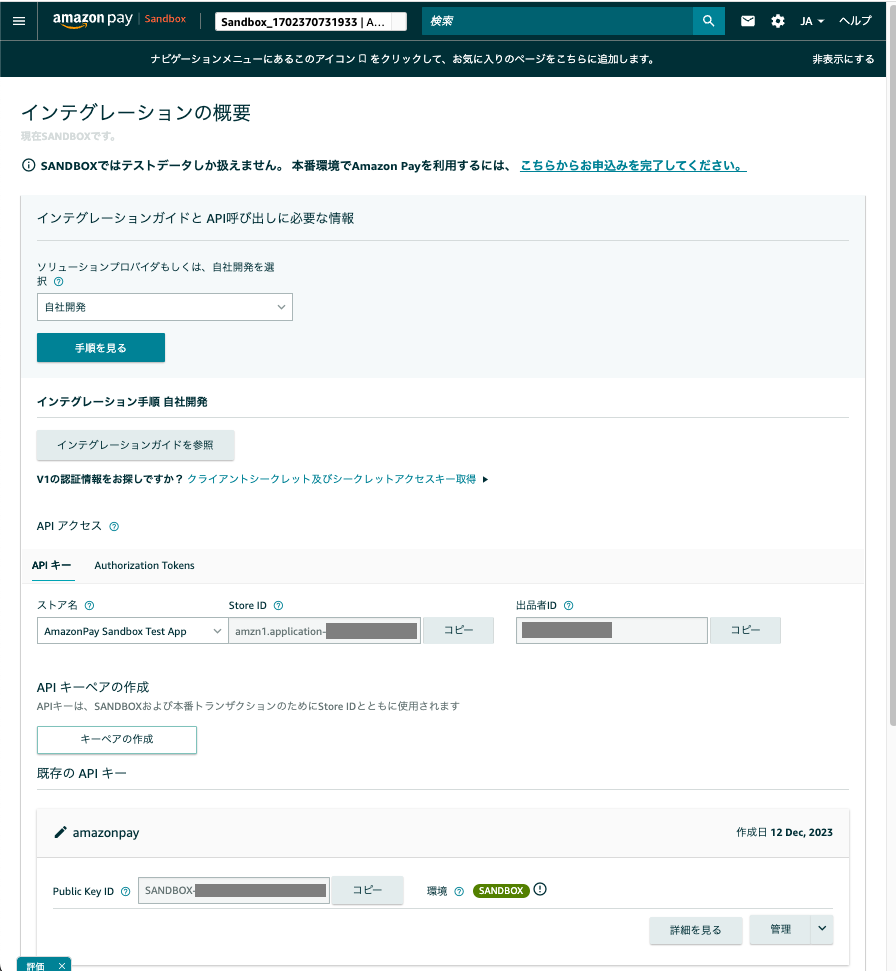Click the 検索 search input field
This screenshot has height=971, width=896.
coord(556,21)
